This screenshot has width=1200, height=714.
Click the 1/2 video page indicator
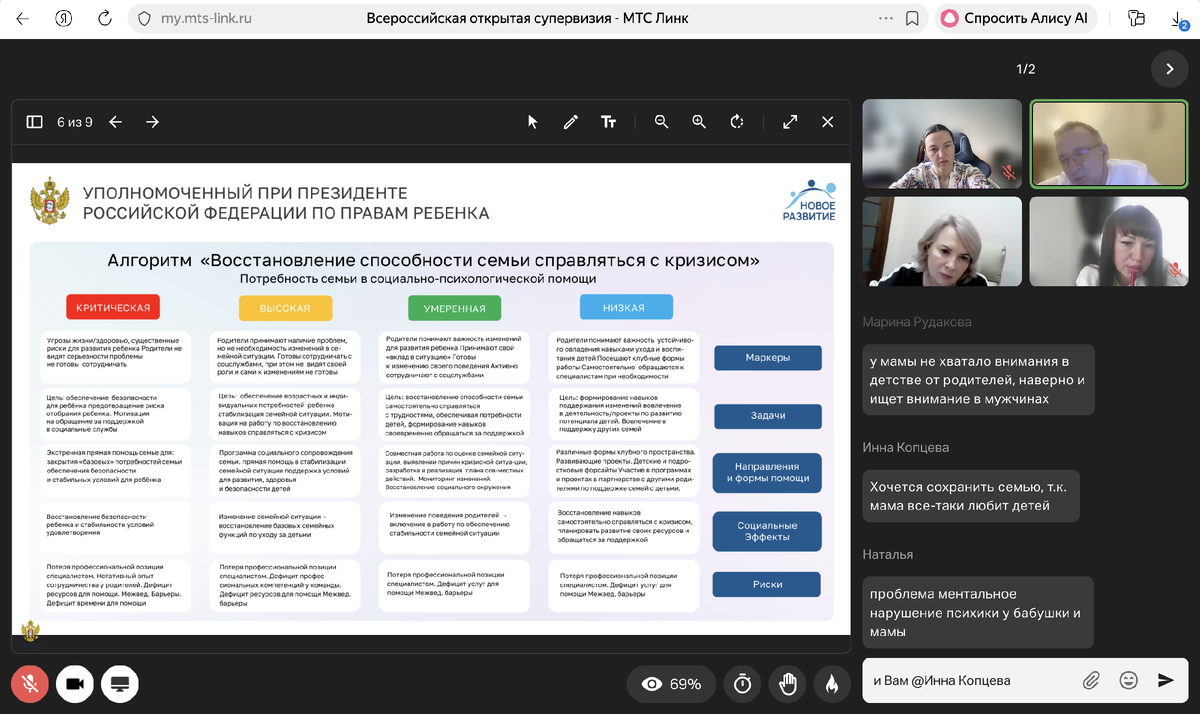1026,69
